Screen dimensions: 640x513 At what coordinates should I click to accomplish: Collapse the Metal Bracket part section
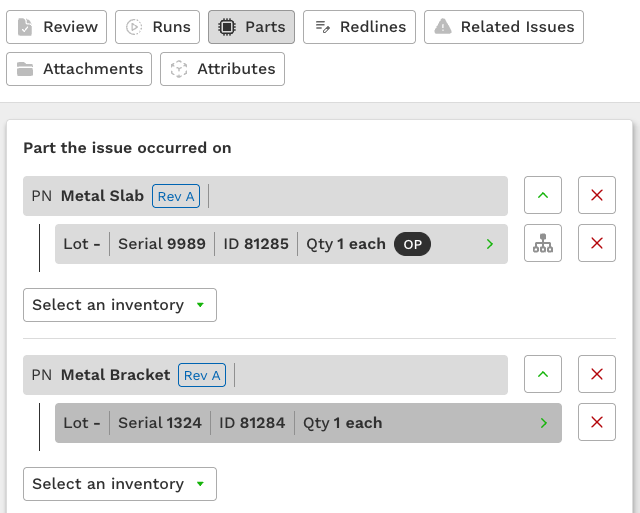pyautogui.click(x=543, y=374)
